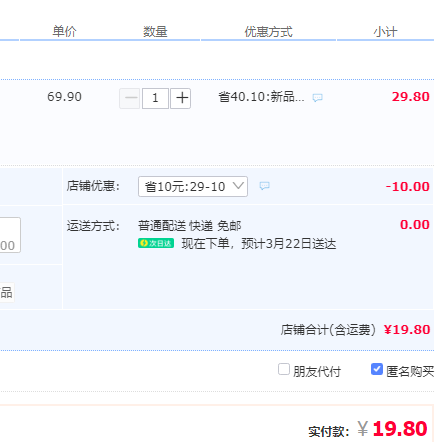Click the minus quantity button

click(130, 98)
